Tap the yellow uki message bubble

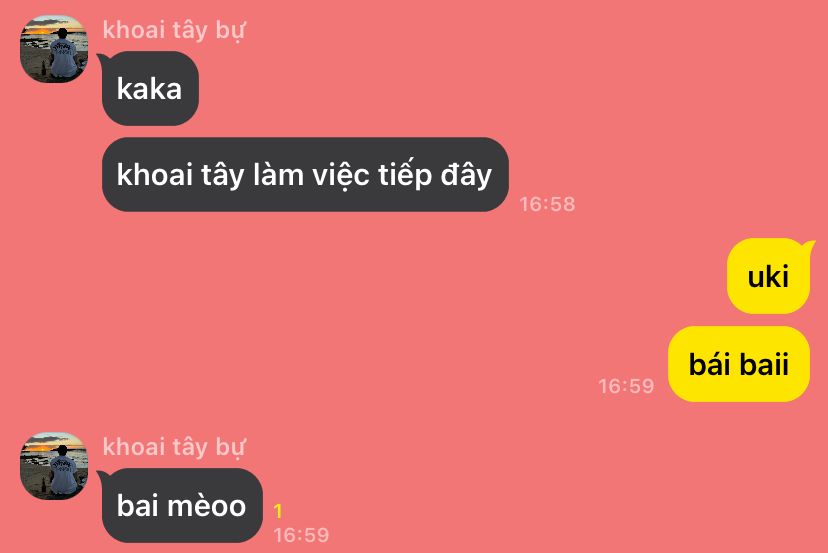click(768, 276)
